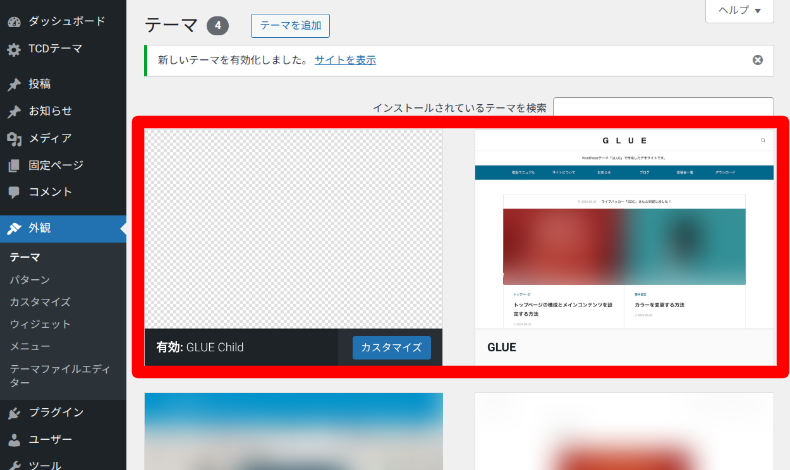Click the 固定ページ pages icon
The image size is (790, 470).
coord(14,165)
